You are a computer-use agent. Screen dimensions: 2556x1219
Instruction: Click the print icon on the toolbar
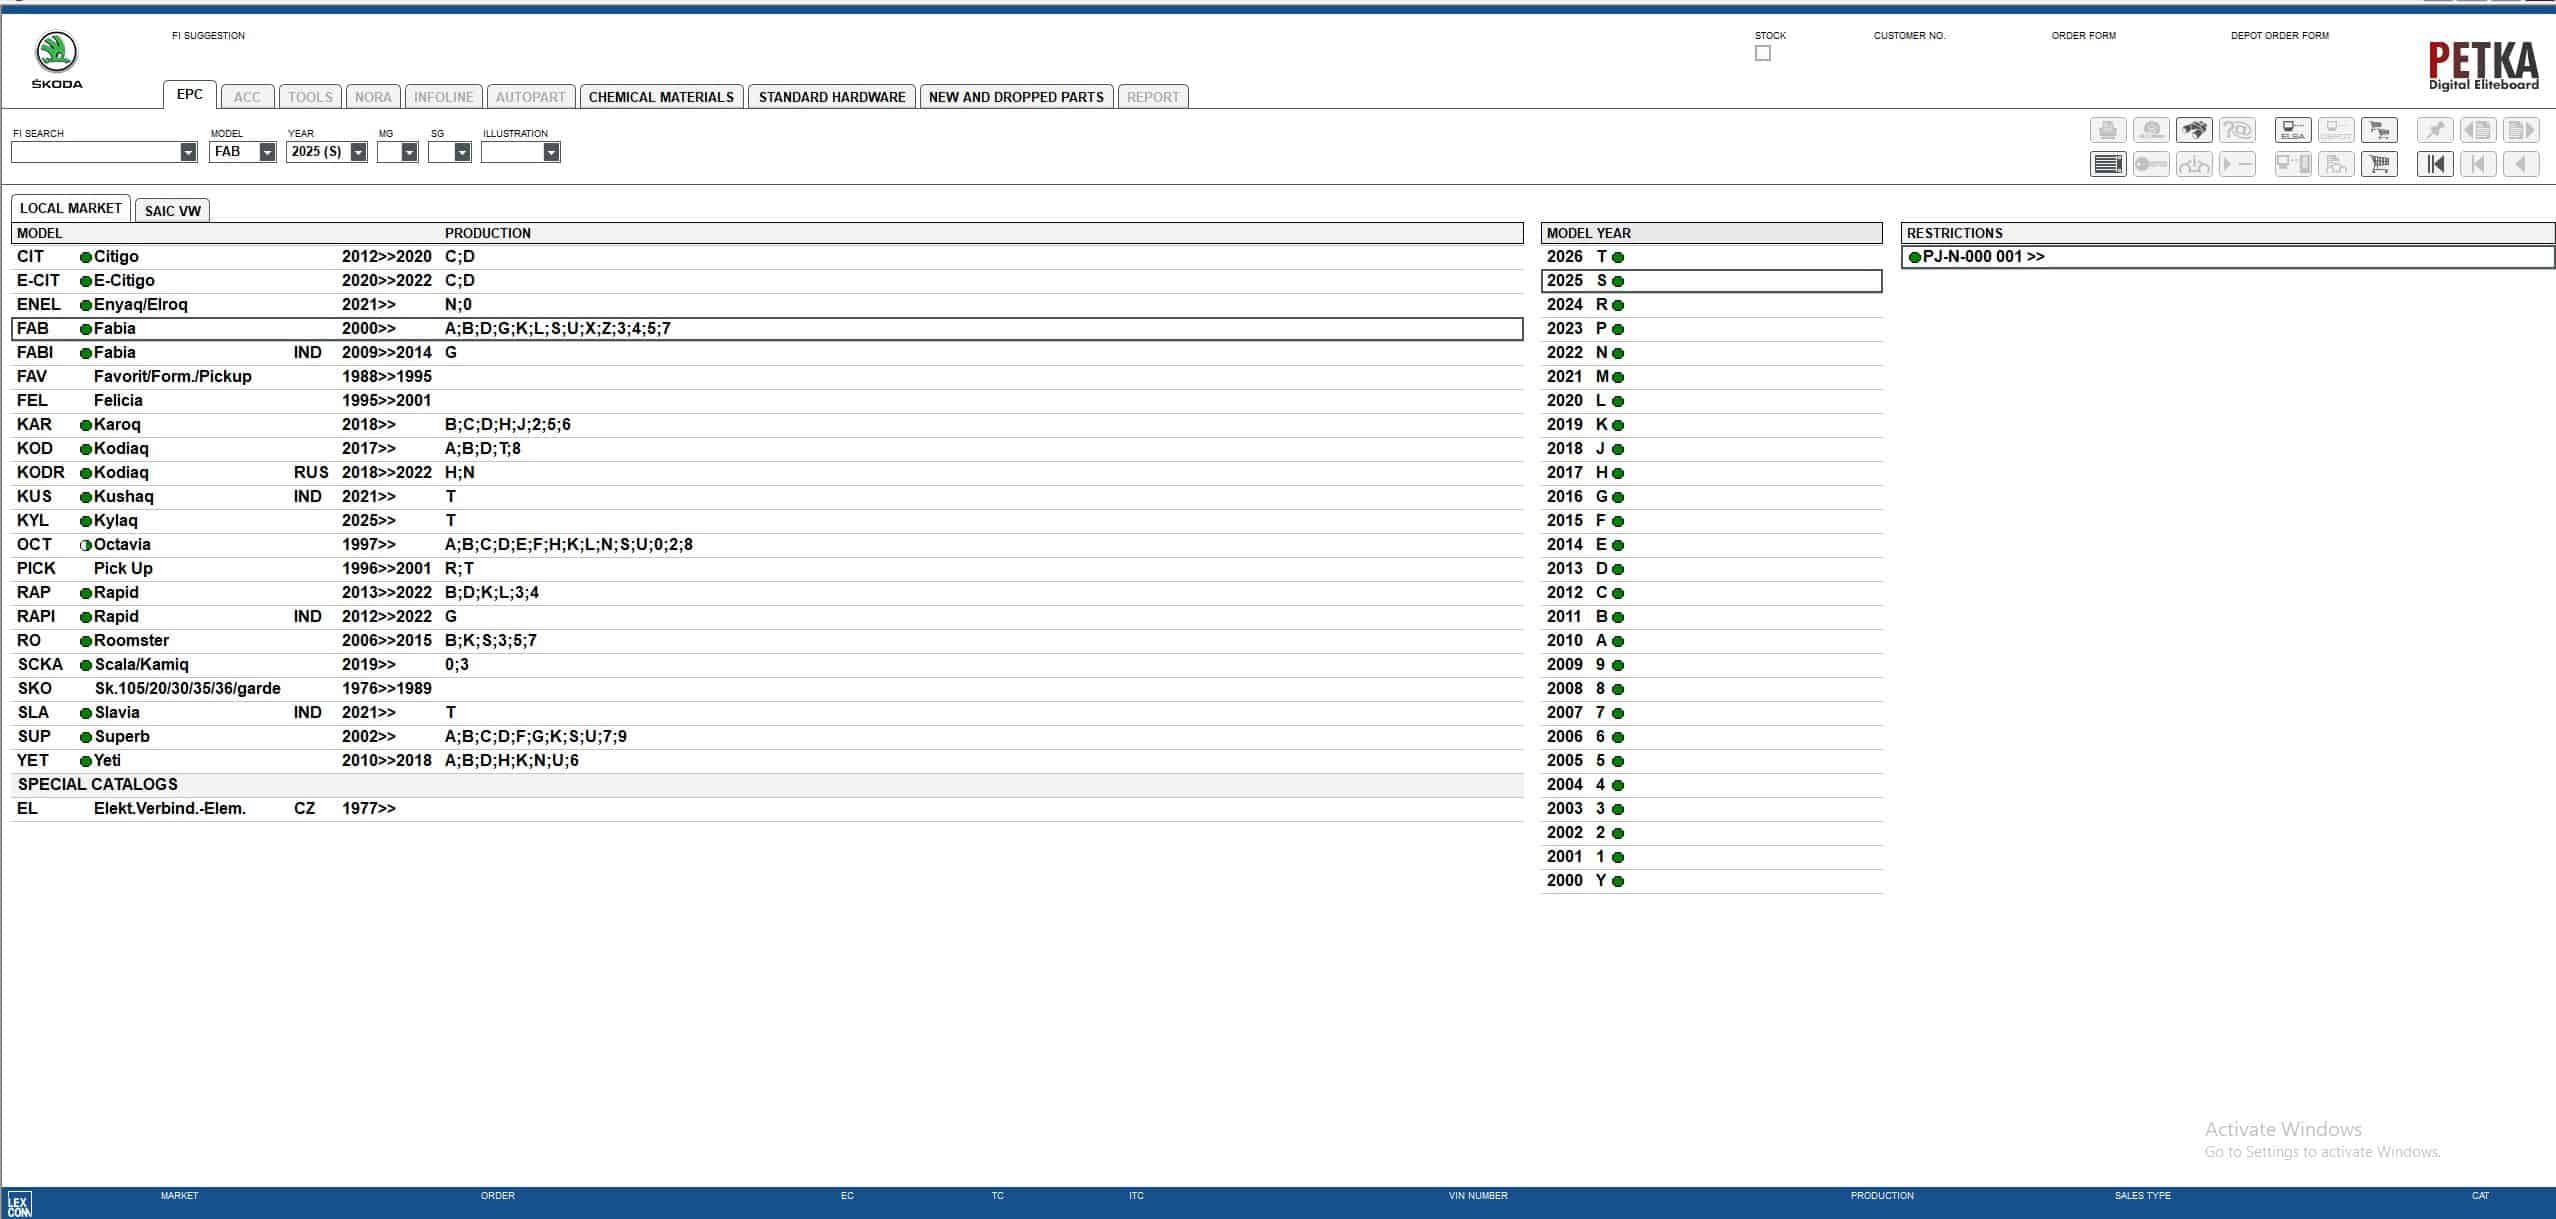2108,130
